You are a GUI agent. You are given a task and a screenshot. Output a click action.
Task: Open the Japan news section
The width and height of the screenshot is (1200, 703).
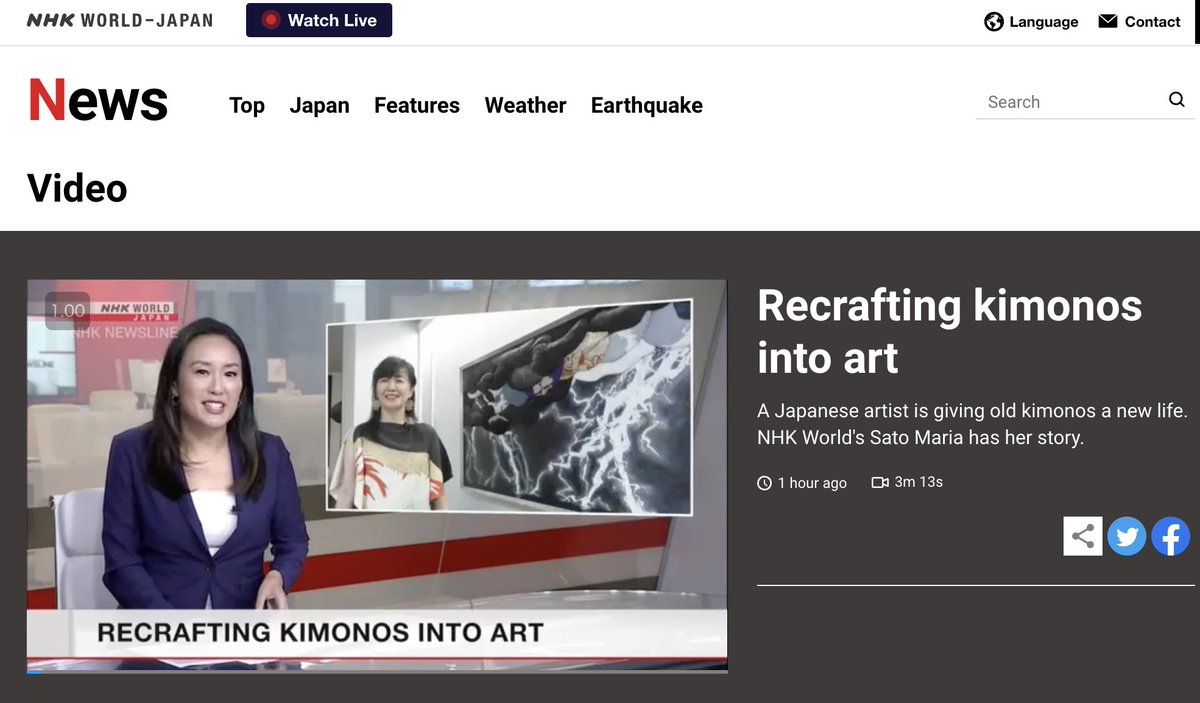click(x=320, y=105)
